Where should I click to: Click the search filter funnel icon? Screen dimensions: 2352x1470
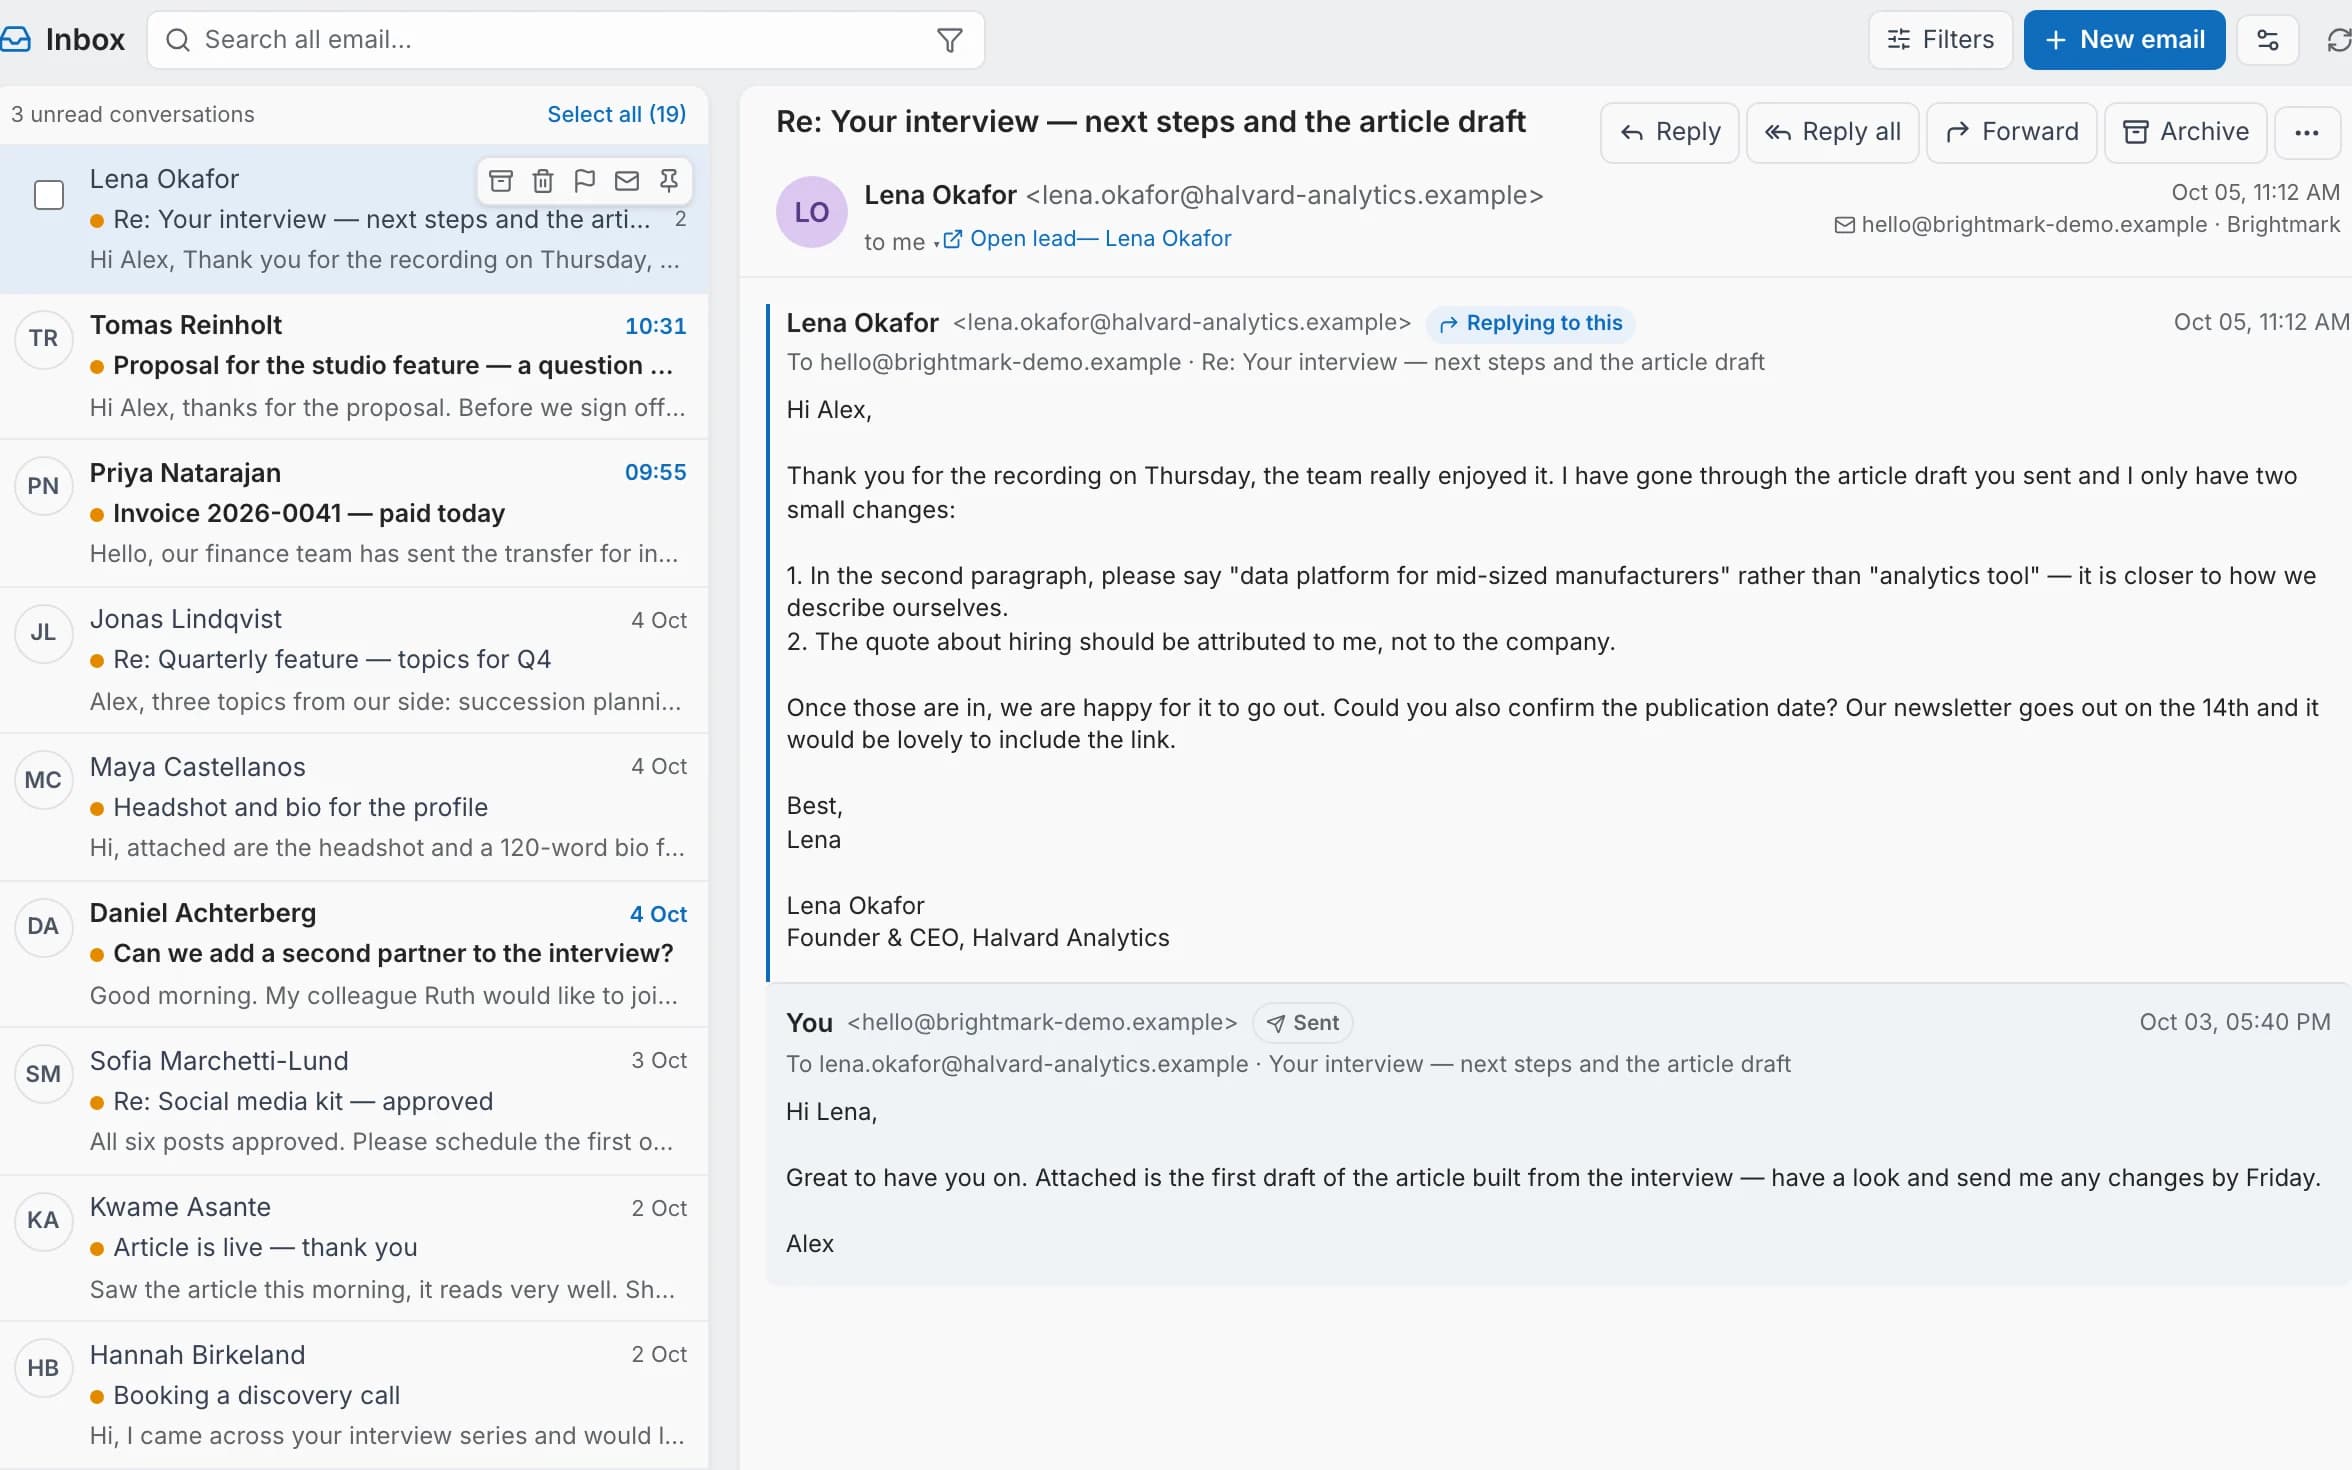tap(949, 40)
